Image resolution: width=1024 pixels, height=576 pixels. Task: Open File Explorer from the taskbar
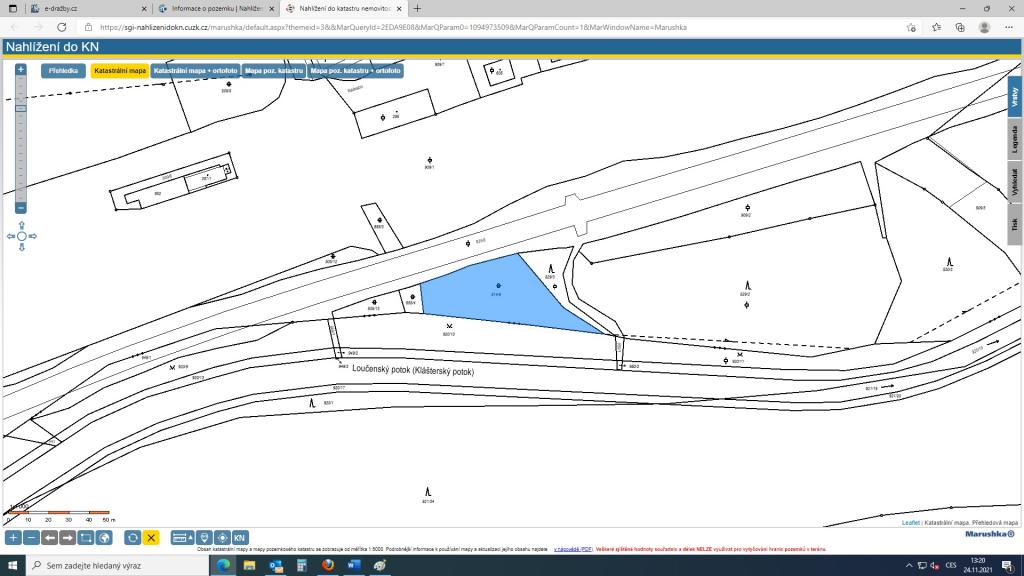[x=249, y=566]
